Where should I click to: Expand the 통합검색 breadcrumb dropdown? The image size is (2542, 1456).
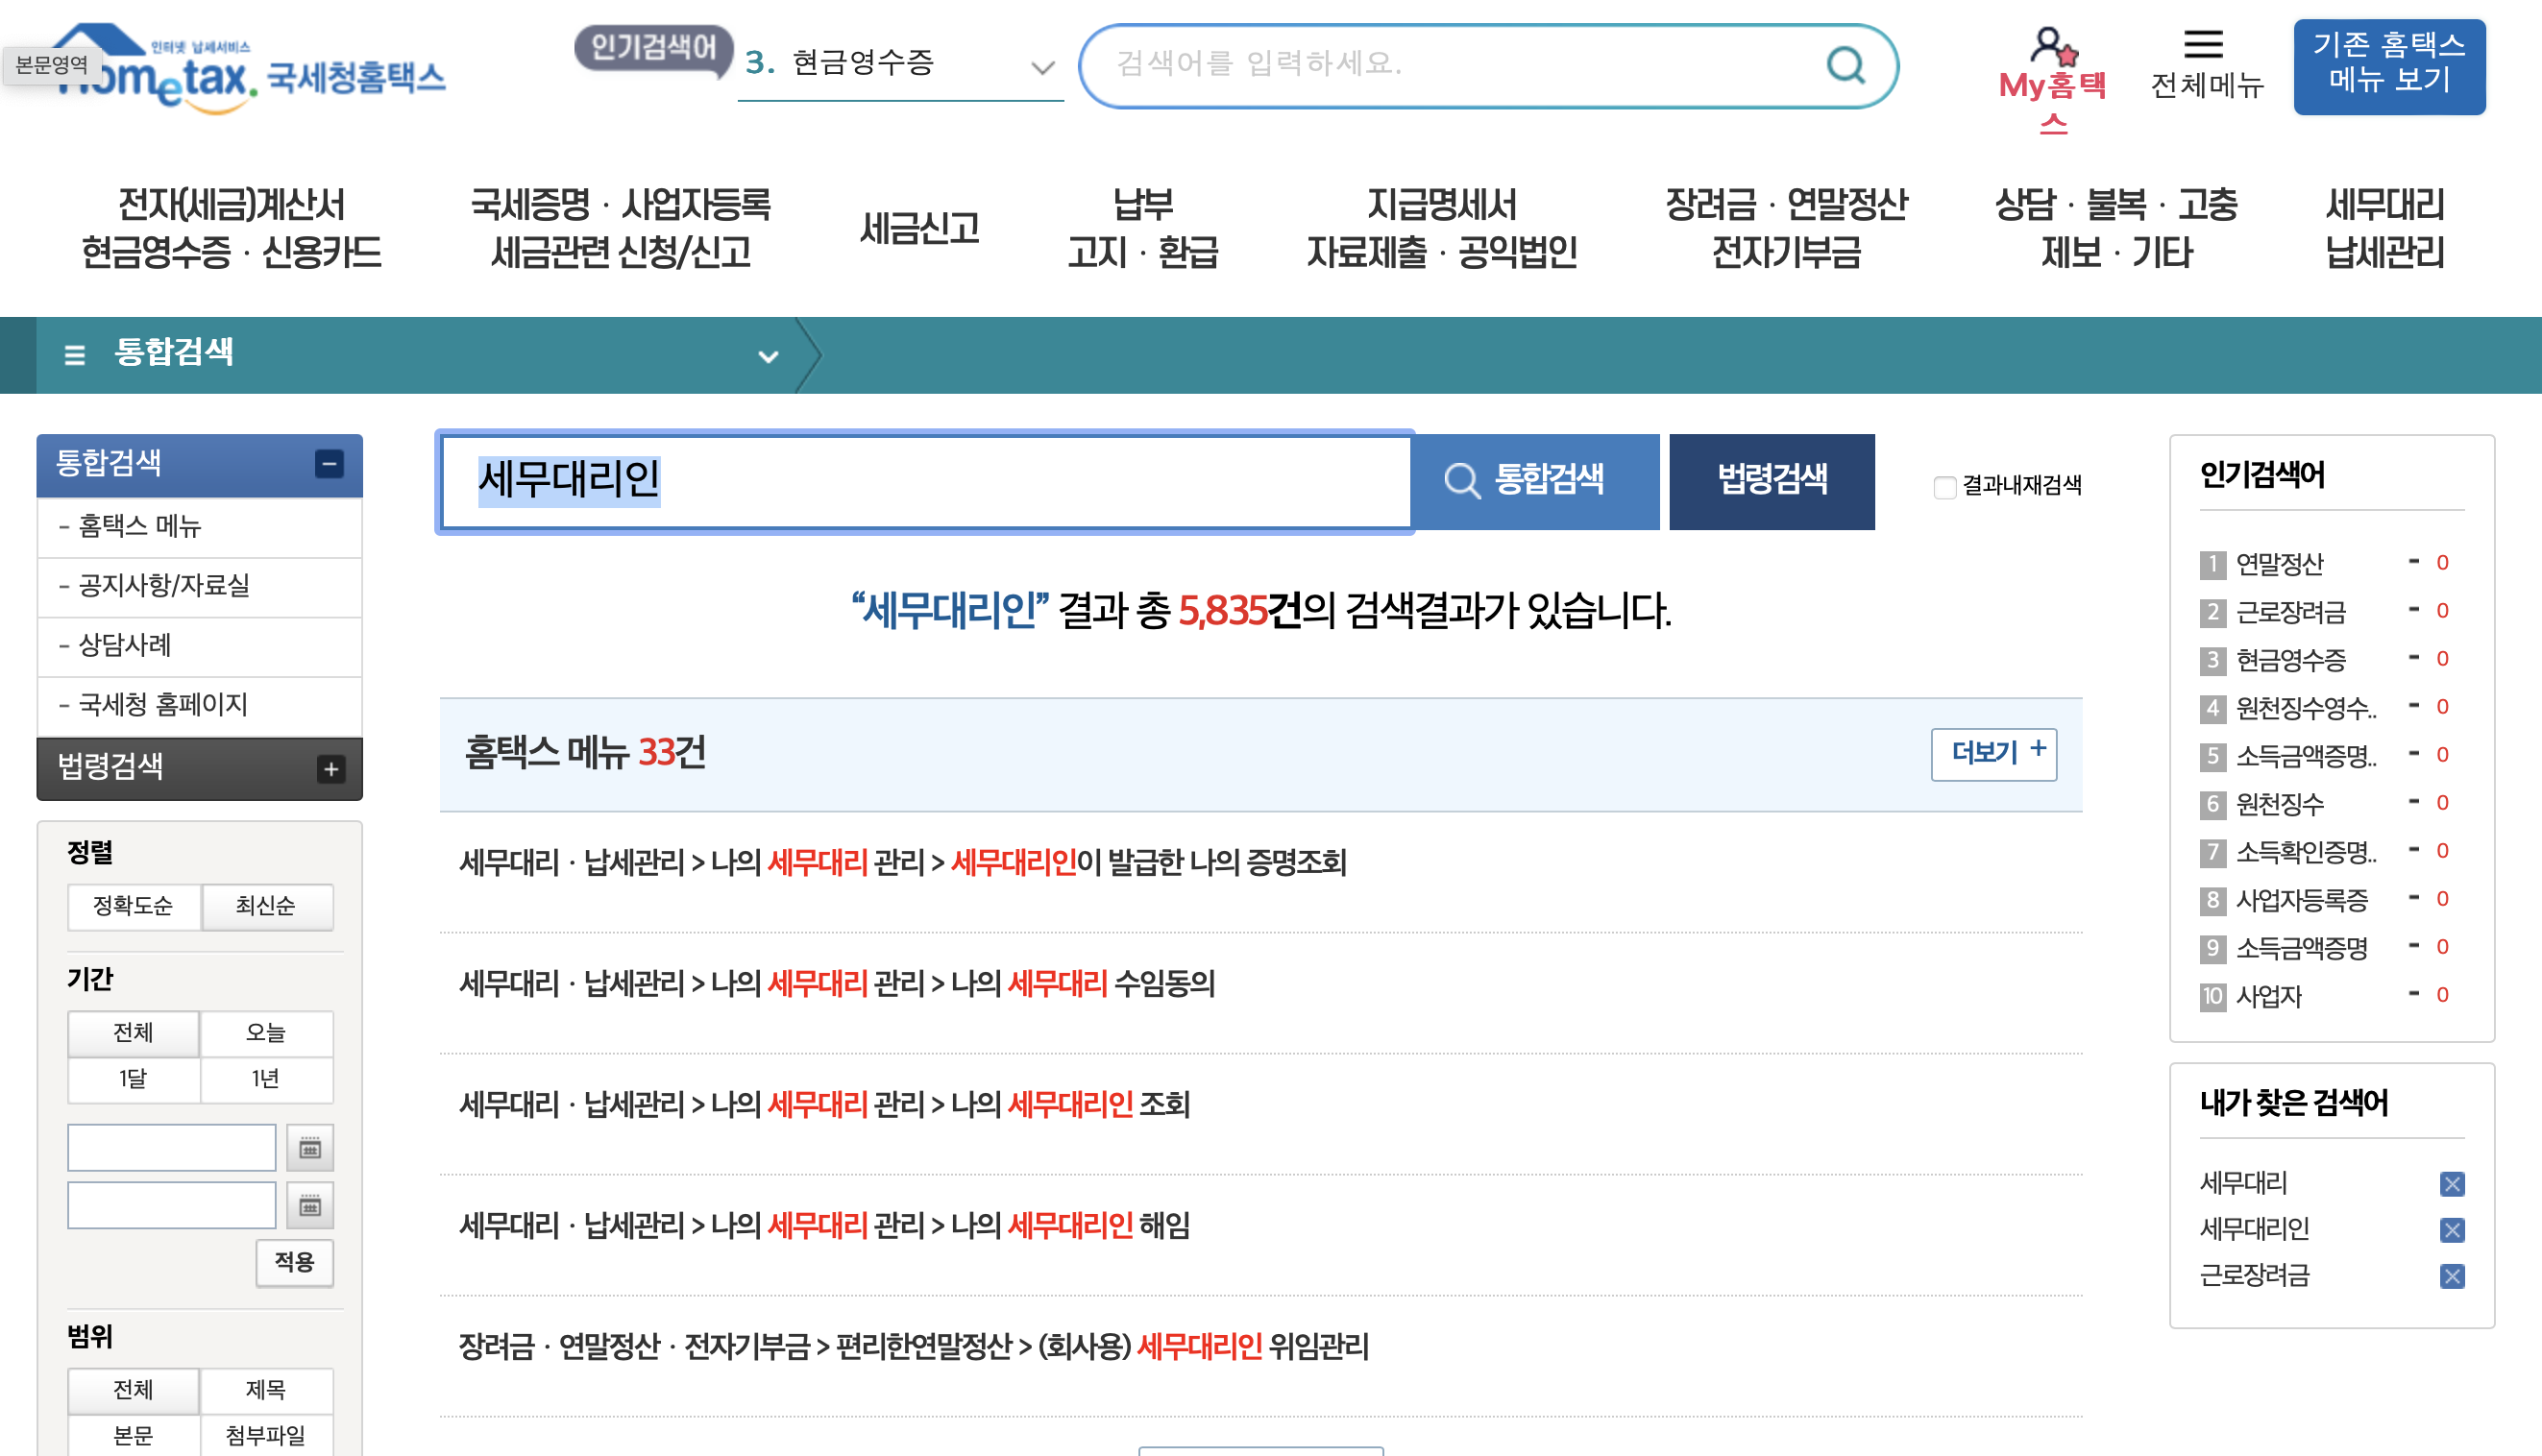pos(768,356)
